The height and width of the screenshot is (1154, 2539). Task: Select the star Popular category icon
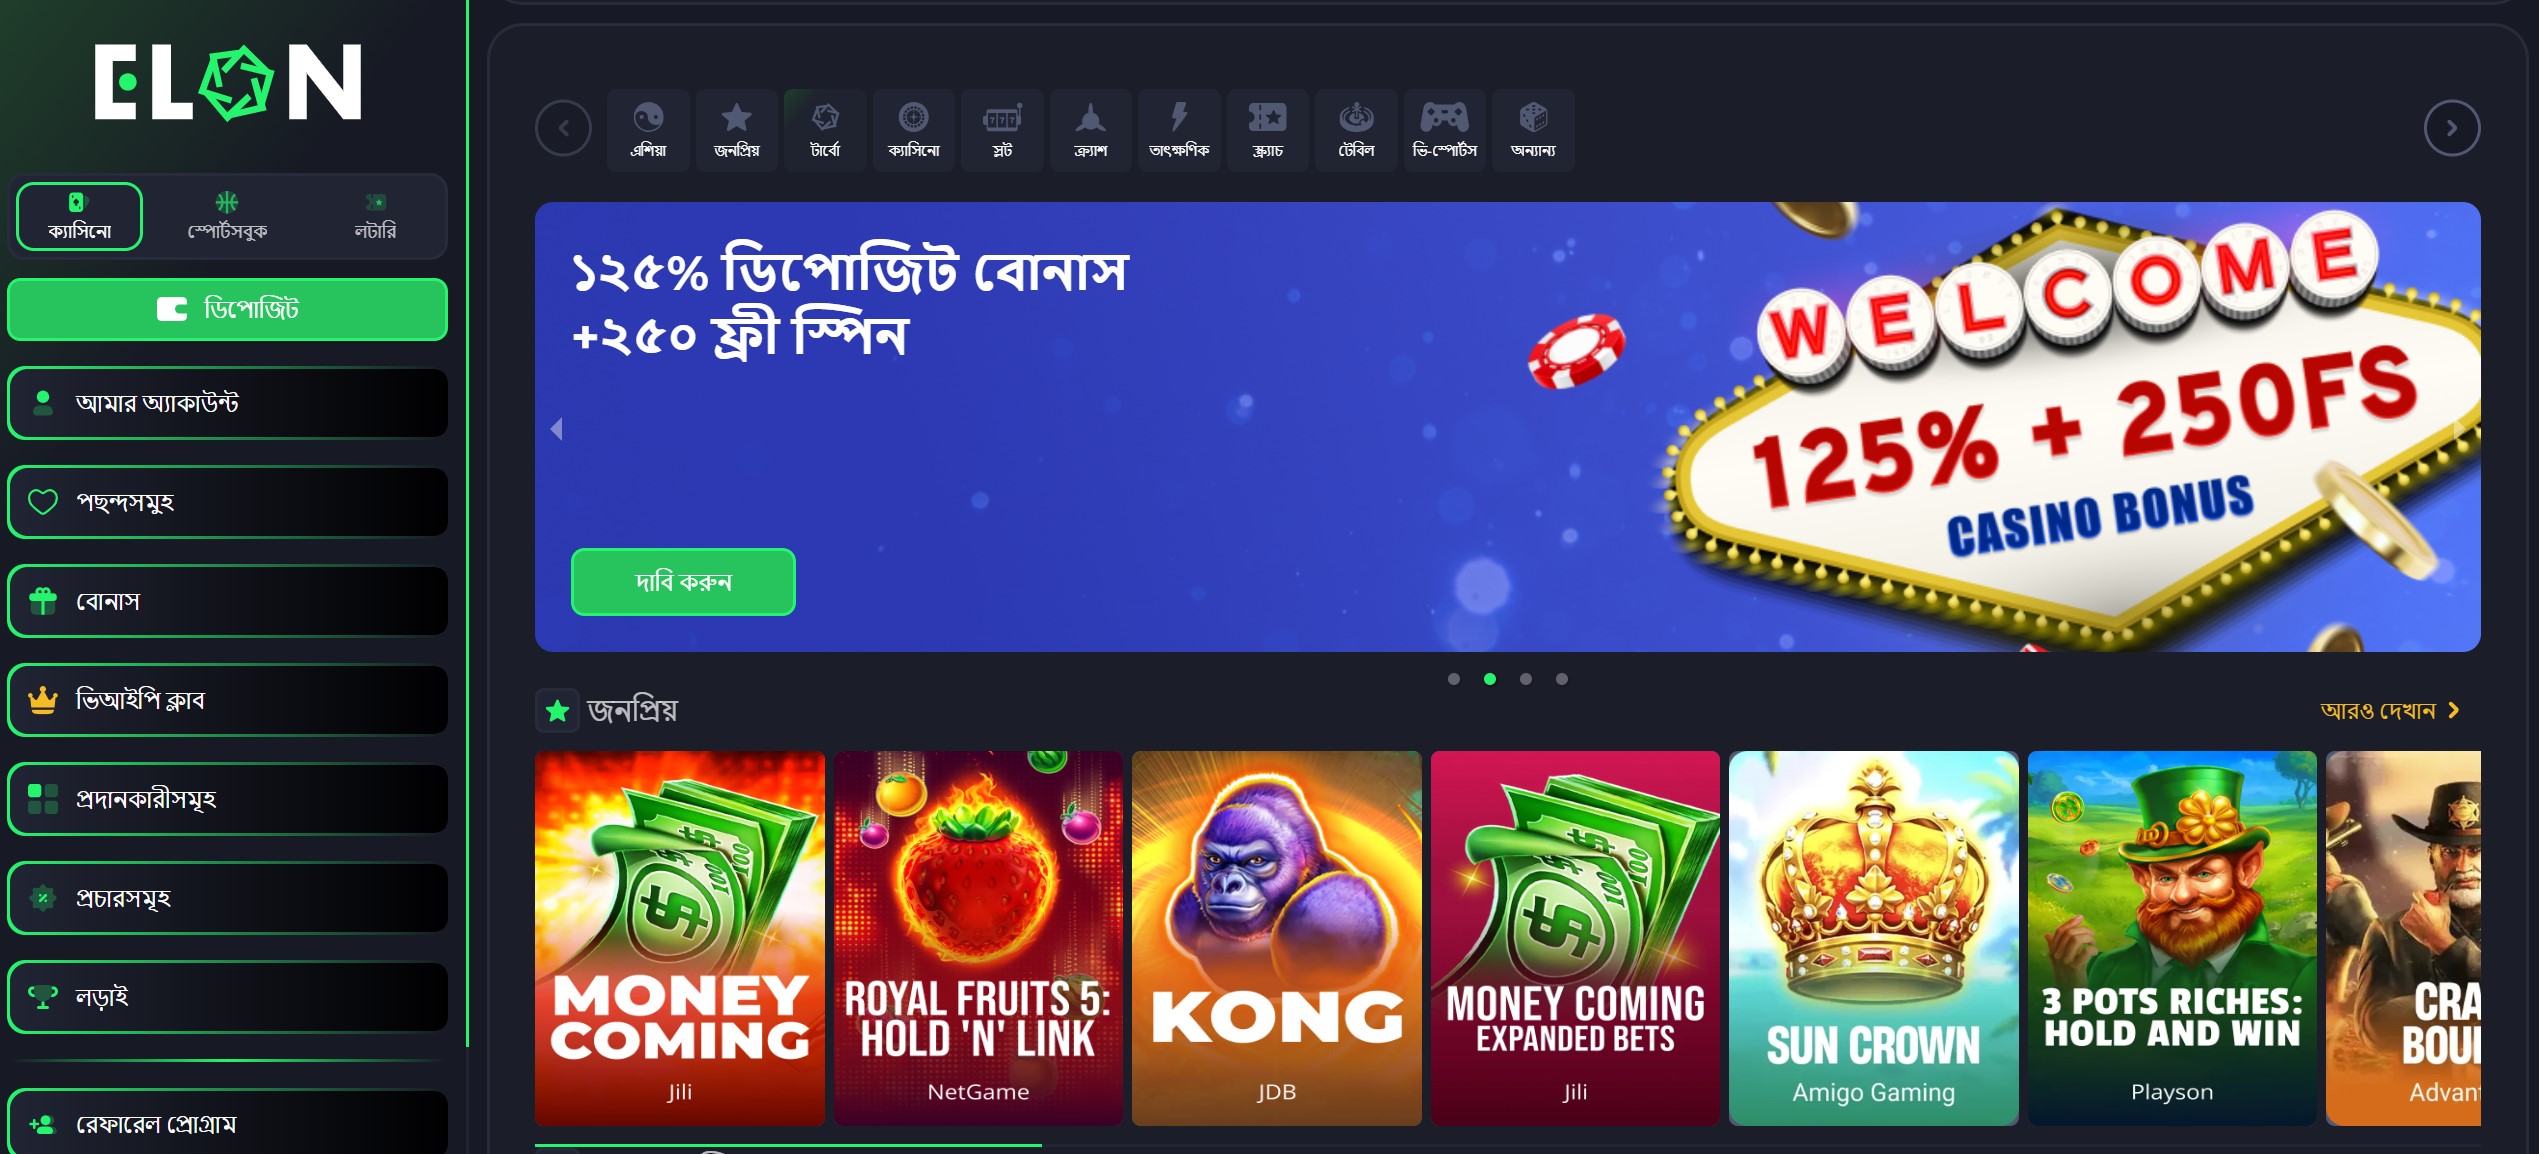point(737,130)
